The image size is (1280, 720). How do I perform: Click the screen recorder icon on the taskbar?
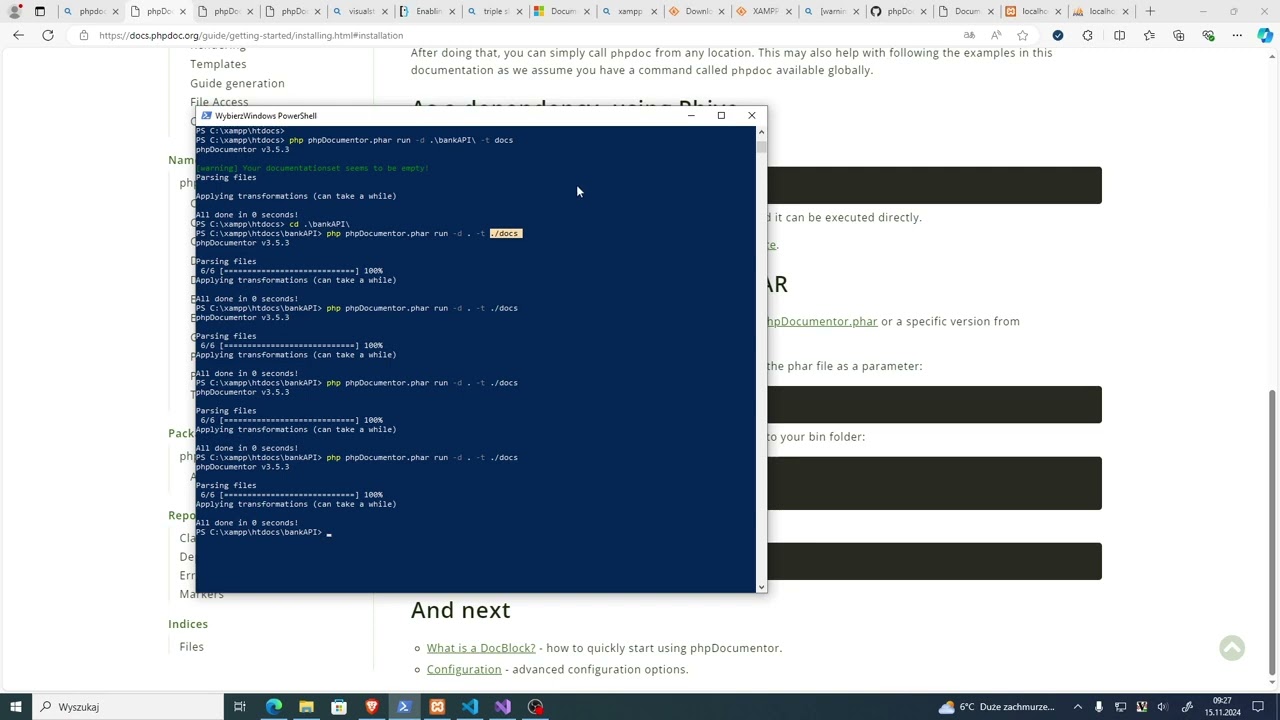(x=536, y=707)
